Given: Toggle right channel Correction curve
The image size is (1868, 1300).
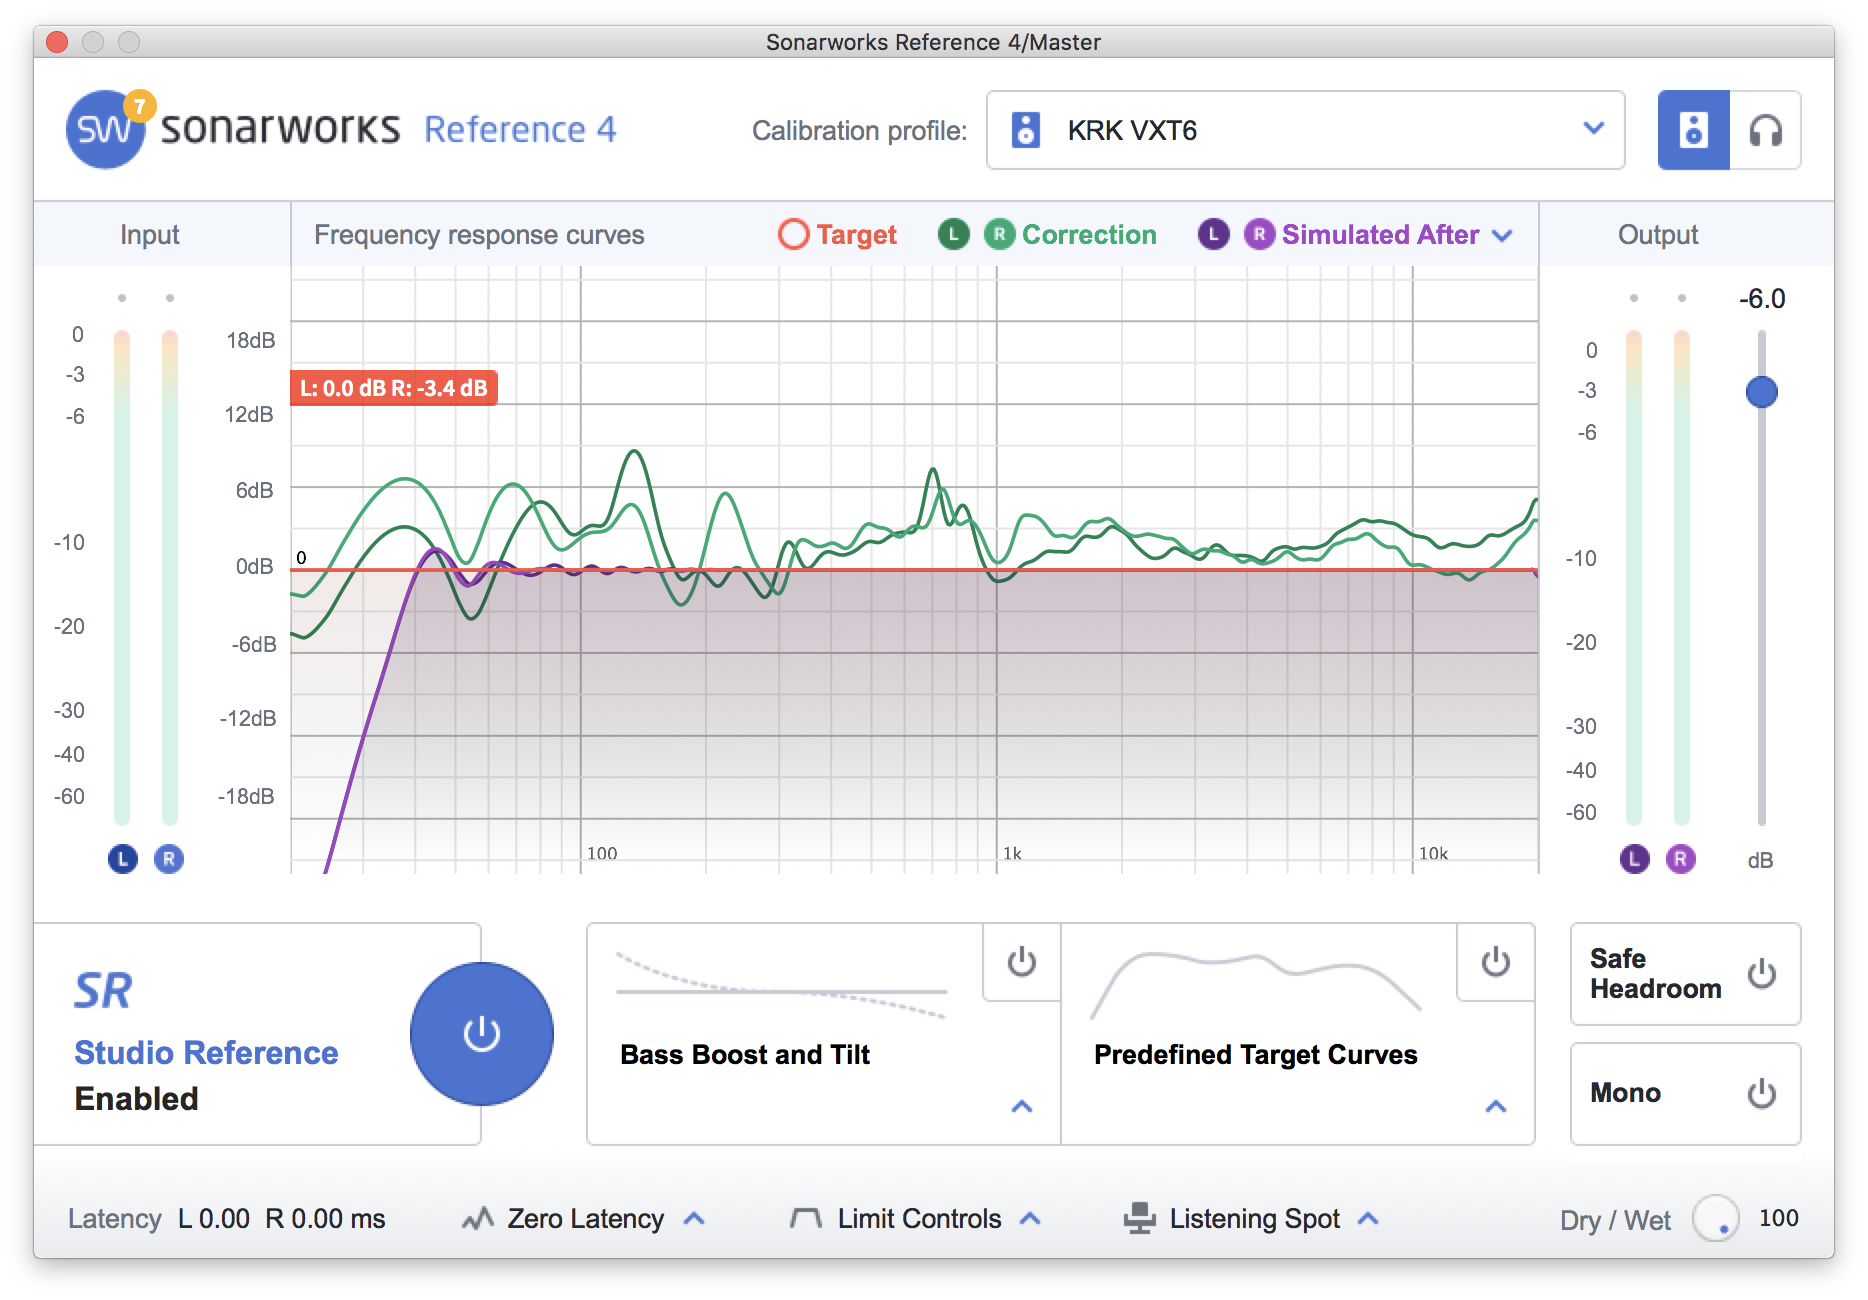Looking at the screenshot, I should (x=999, y=234).
